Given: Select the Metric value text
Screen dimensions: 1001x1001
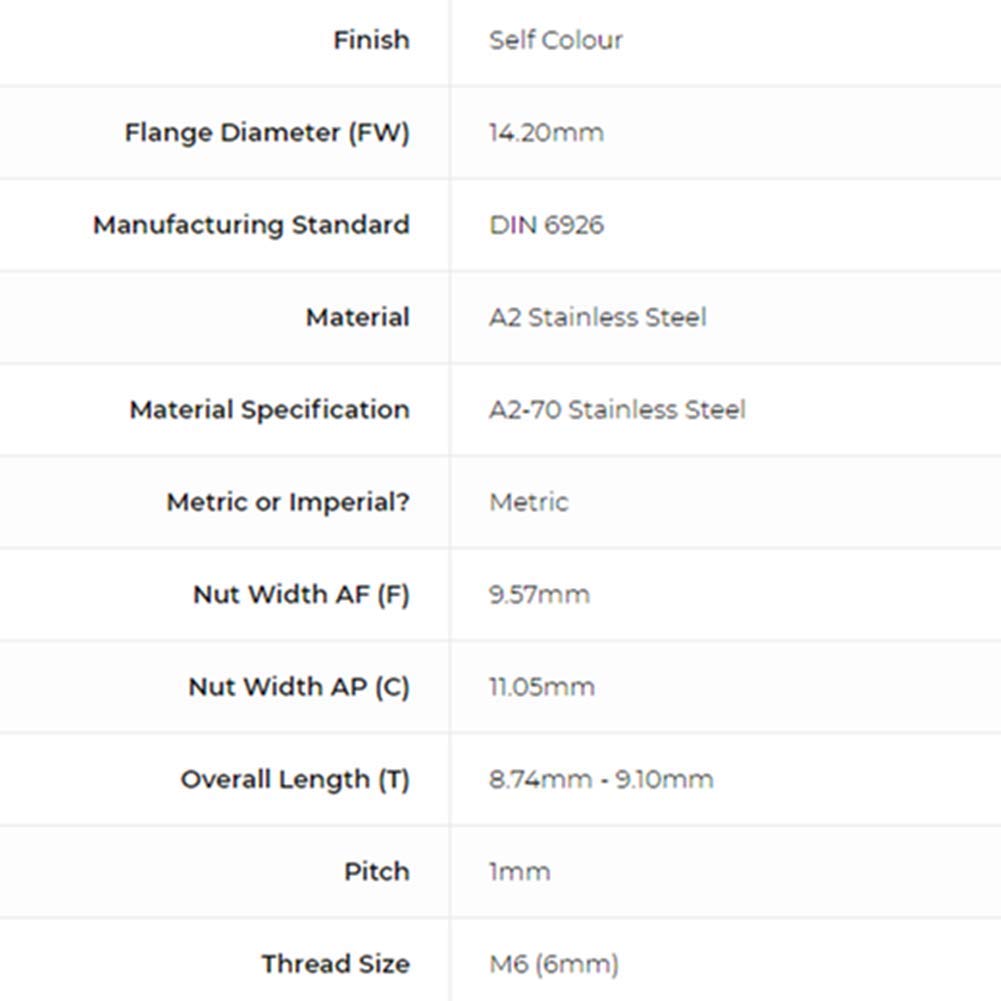Looking at the screenshot, I should 528,502.
